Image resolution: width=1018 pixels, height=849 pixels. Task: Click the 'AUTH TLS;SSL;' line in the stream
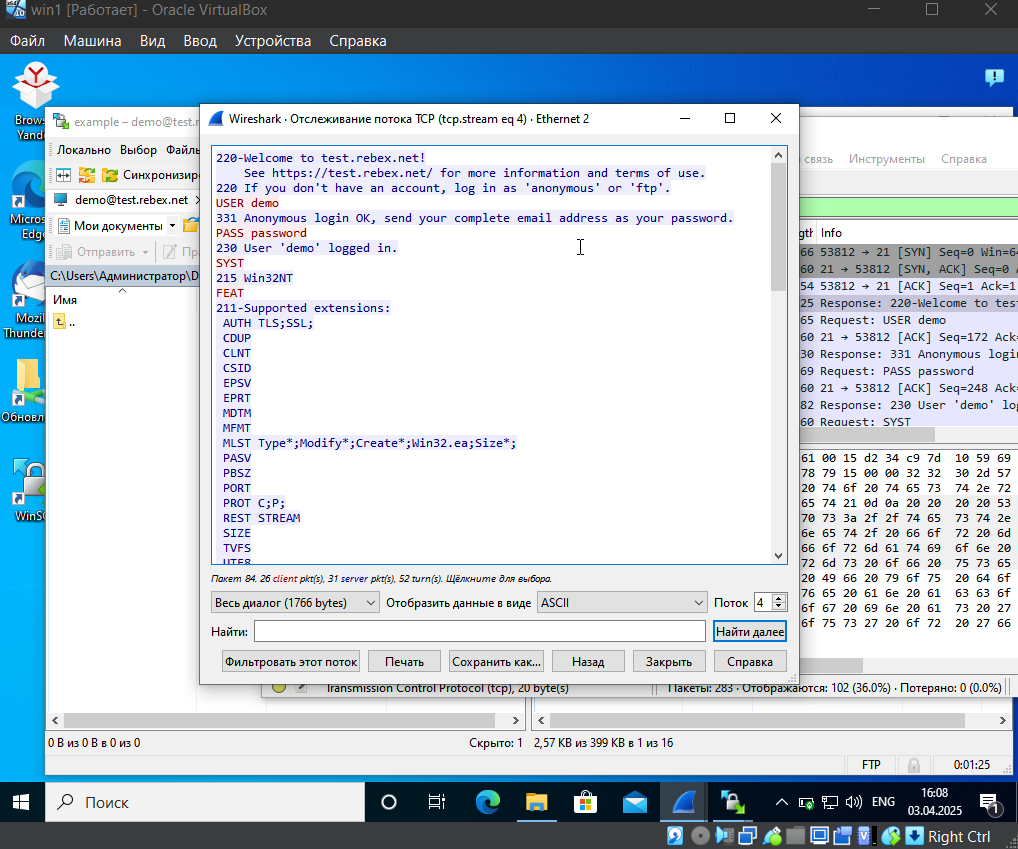[x=267, y=323]
